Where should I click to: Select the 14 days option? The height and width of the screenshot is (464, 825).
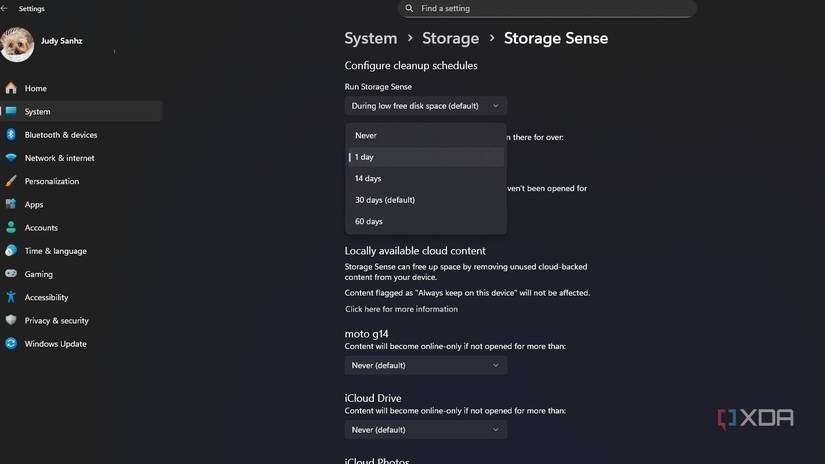click(368, 178)
